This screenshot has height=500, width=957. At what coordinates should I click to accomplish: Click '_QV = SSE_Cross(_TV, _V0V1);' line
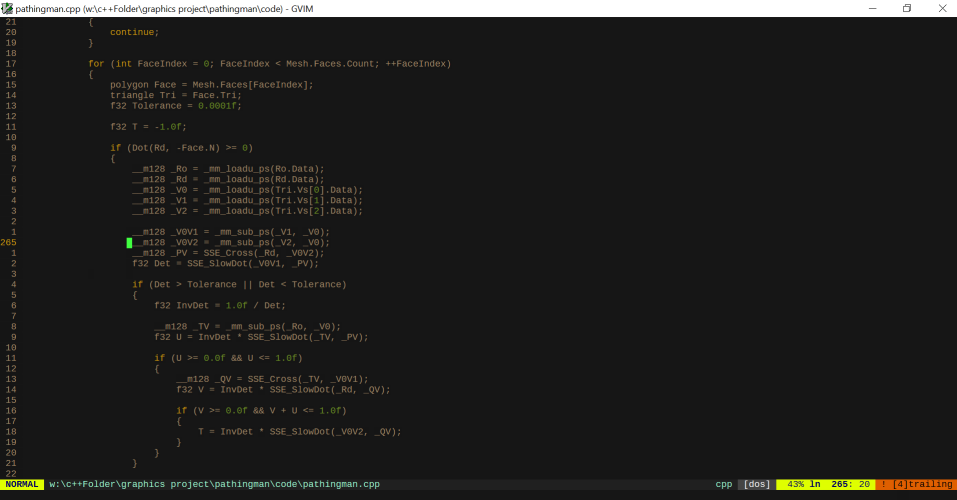tap(272, 379)
